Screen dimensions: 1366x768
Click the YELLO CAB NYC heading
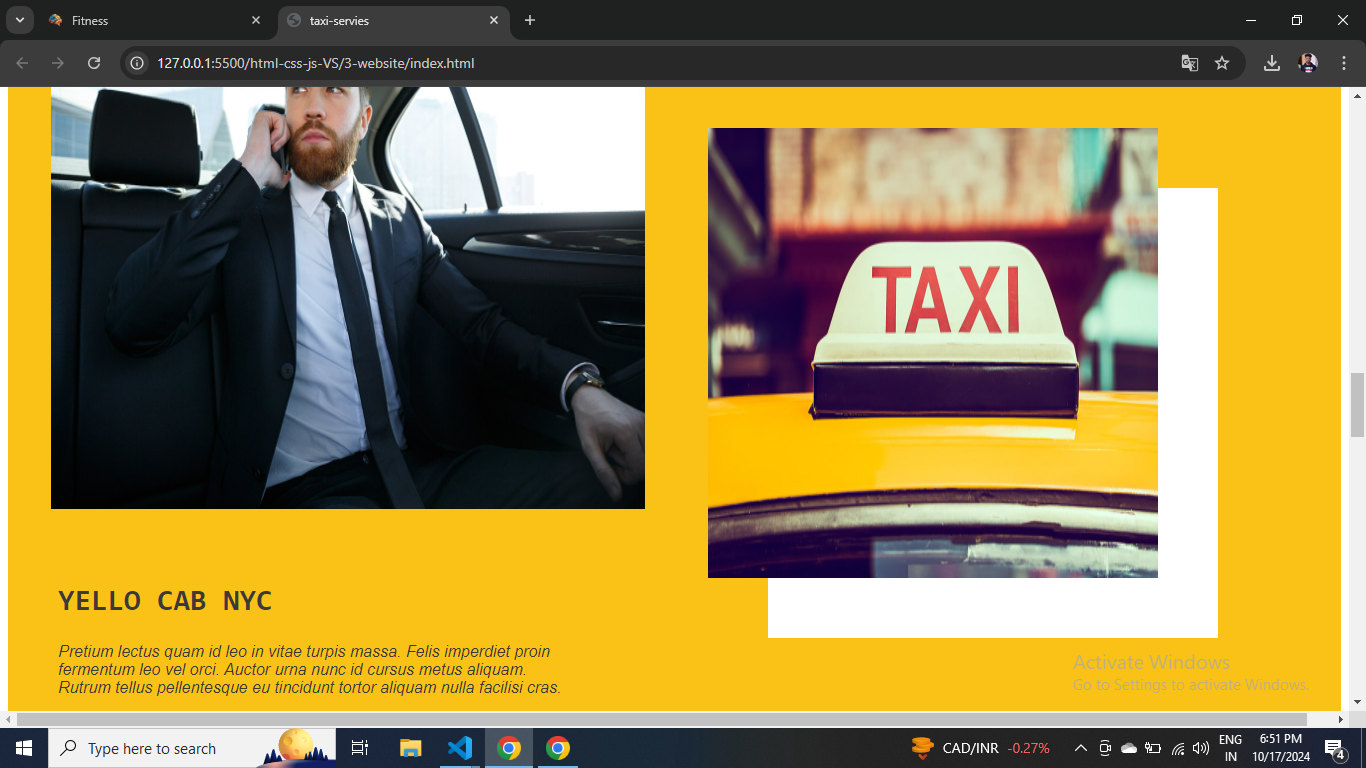165,601
